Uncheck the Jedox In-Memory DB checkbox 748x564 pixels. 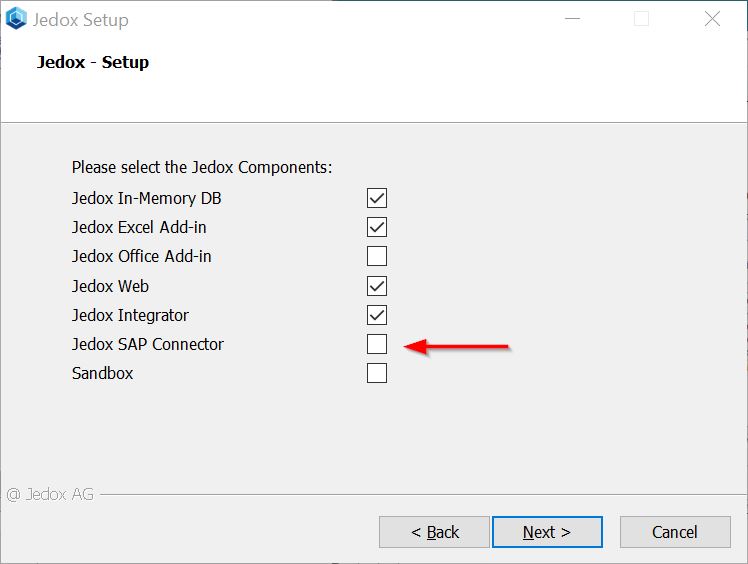(376, 198)
